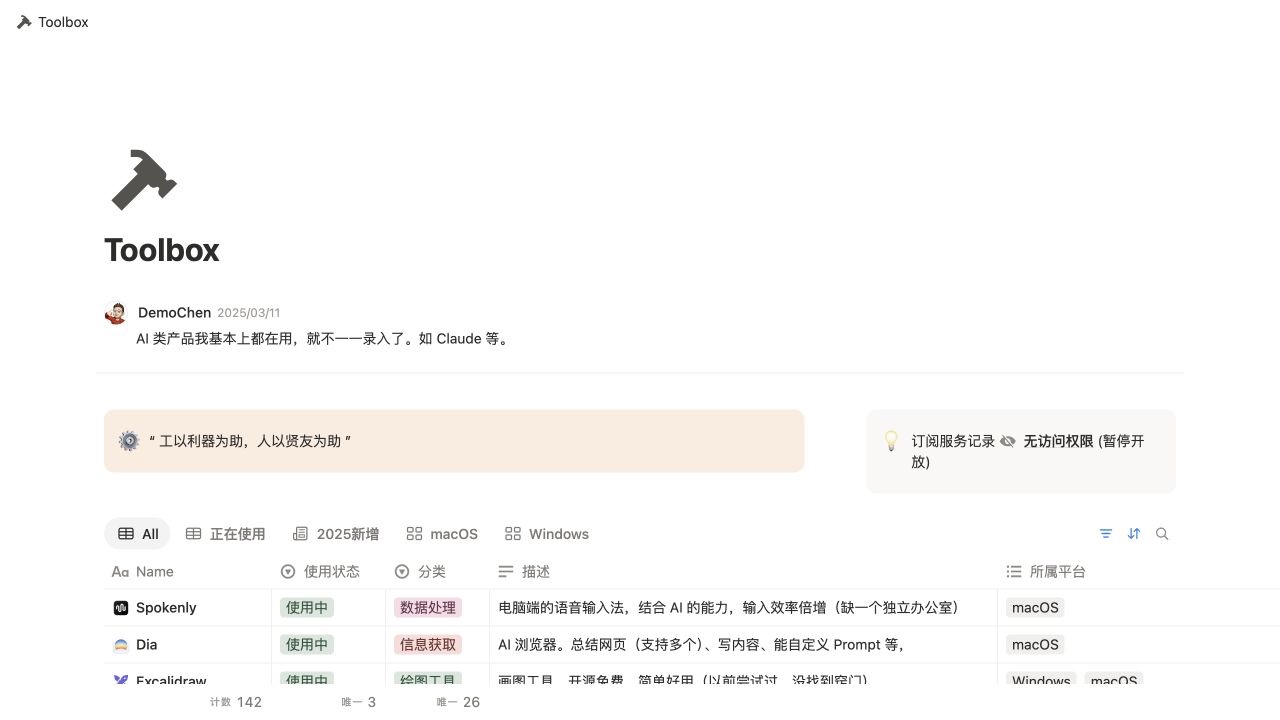The width and height of the screenshot is (1280, 720).
Task: Switch to the 正在使用 view tab
Action: click(x=225, y=534)
